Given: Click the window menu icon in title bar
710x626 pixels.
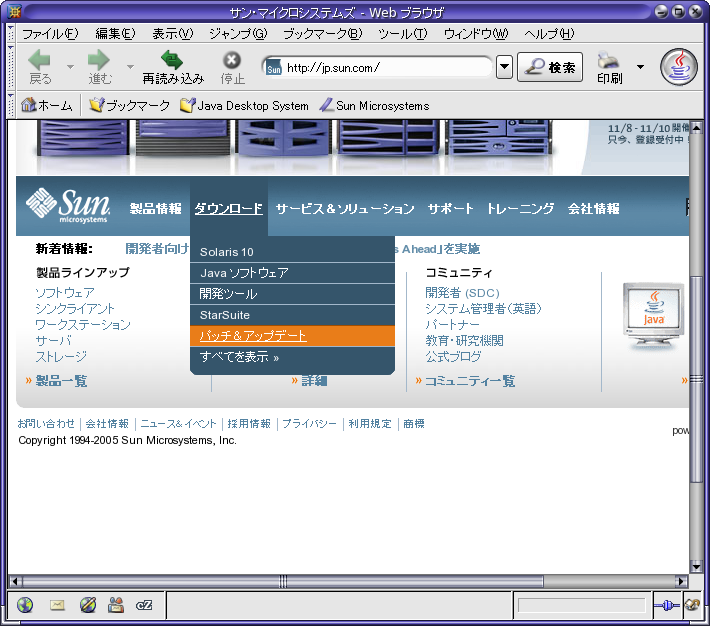Looking at the screenshot, I should (14, 11).
